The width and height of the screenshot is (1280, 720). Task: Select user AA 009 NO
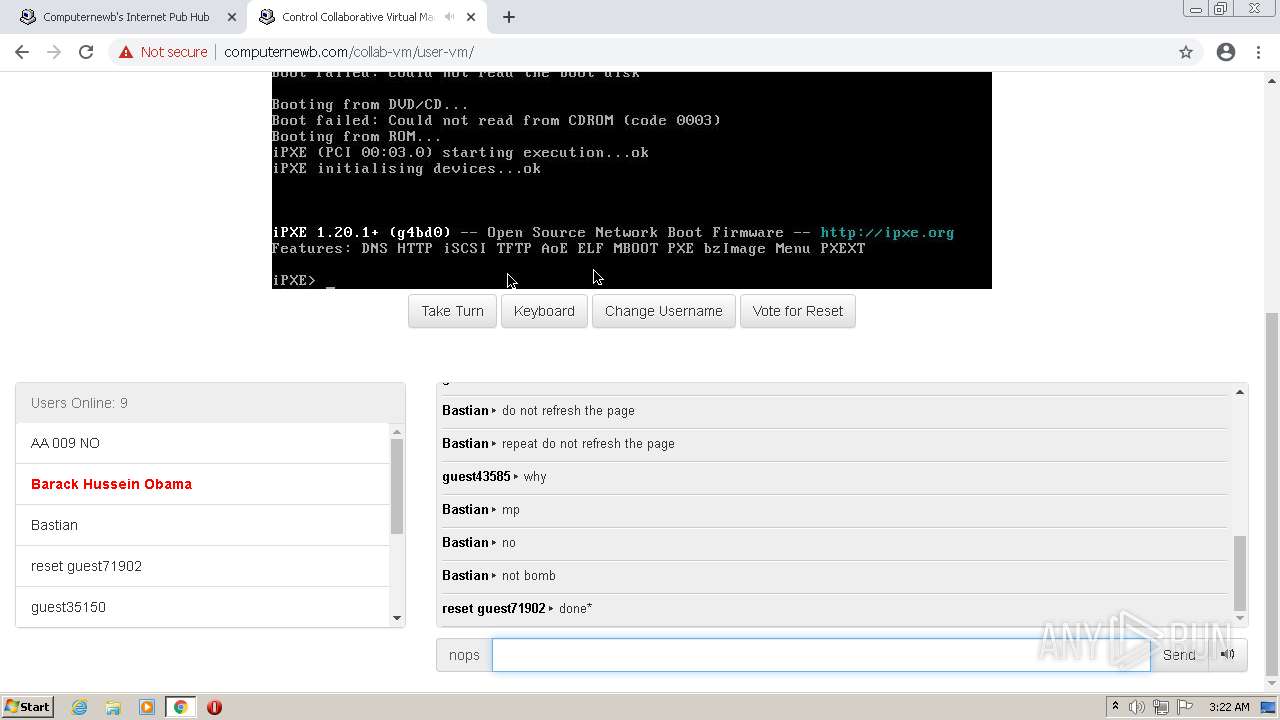pos(202,443)
